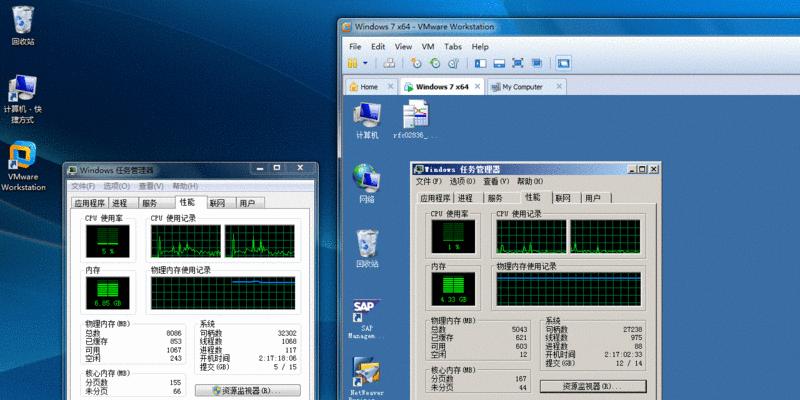Select the 回收站 icon on host desktop
The height and width of the screenshot is (400, 800).
tap(23, 26)
